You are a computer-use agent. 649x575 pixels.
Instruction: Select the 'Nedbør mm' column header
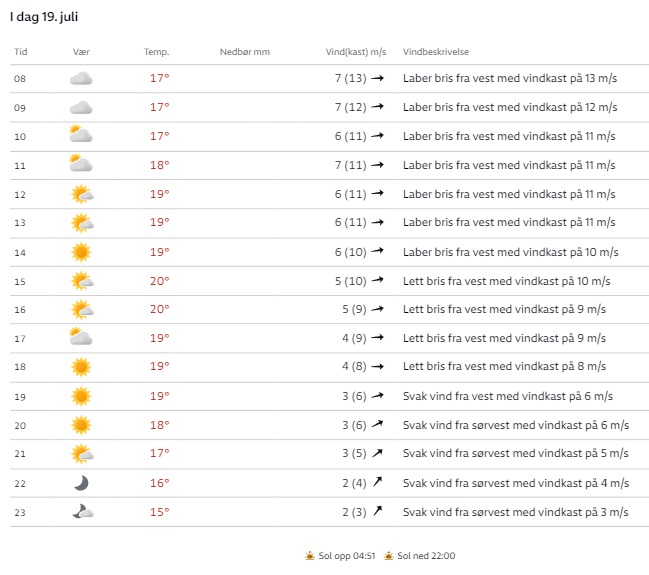pos(244,52)
